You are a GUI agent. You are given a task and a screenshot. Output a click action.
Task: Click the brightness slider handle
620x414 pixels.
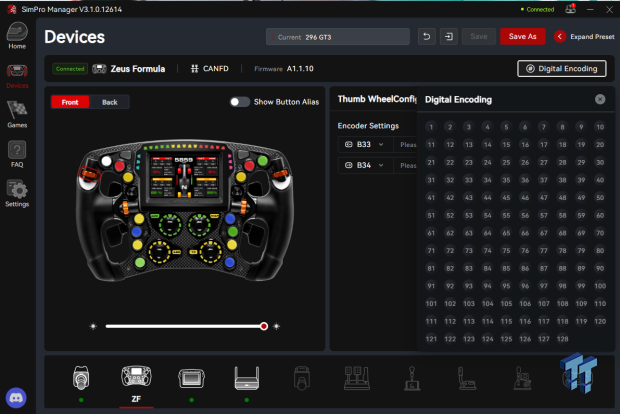pyautogui.click(x=264, y=326)
